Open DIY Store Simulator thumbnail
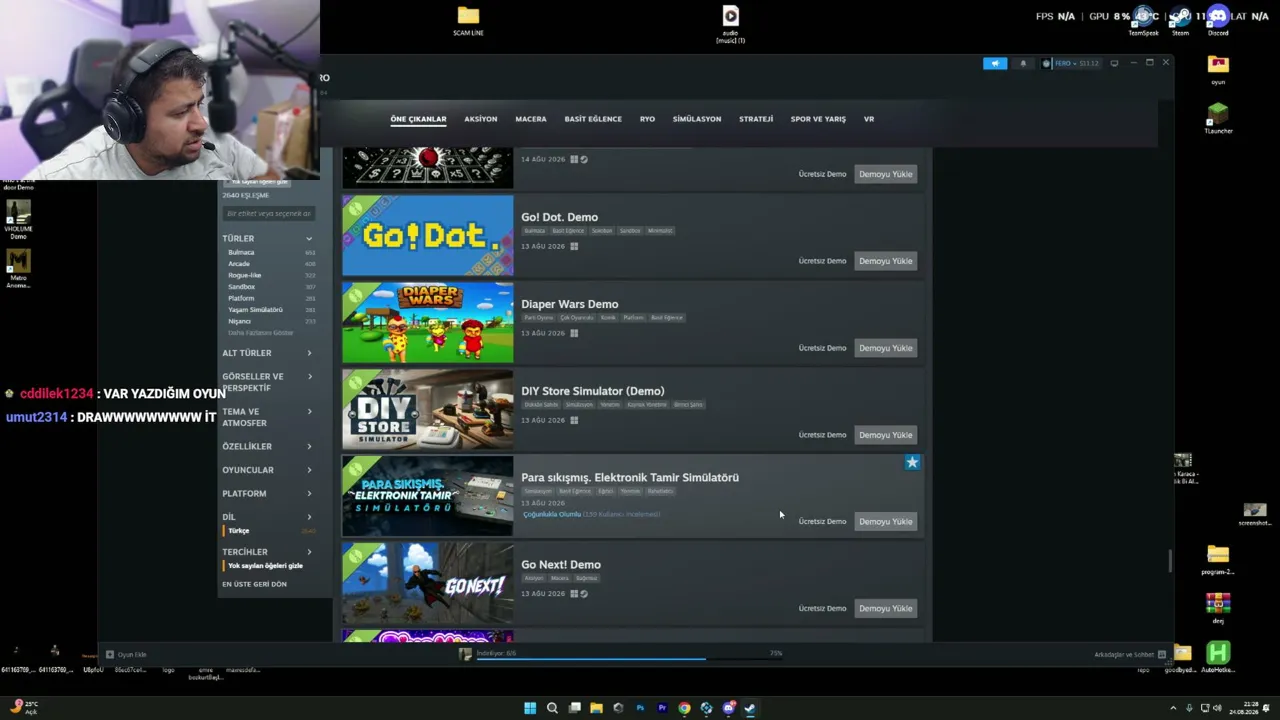This screenshot has width=1280, height=720. coord(428,409)
